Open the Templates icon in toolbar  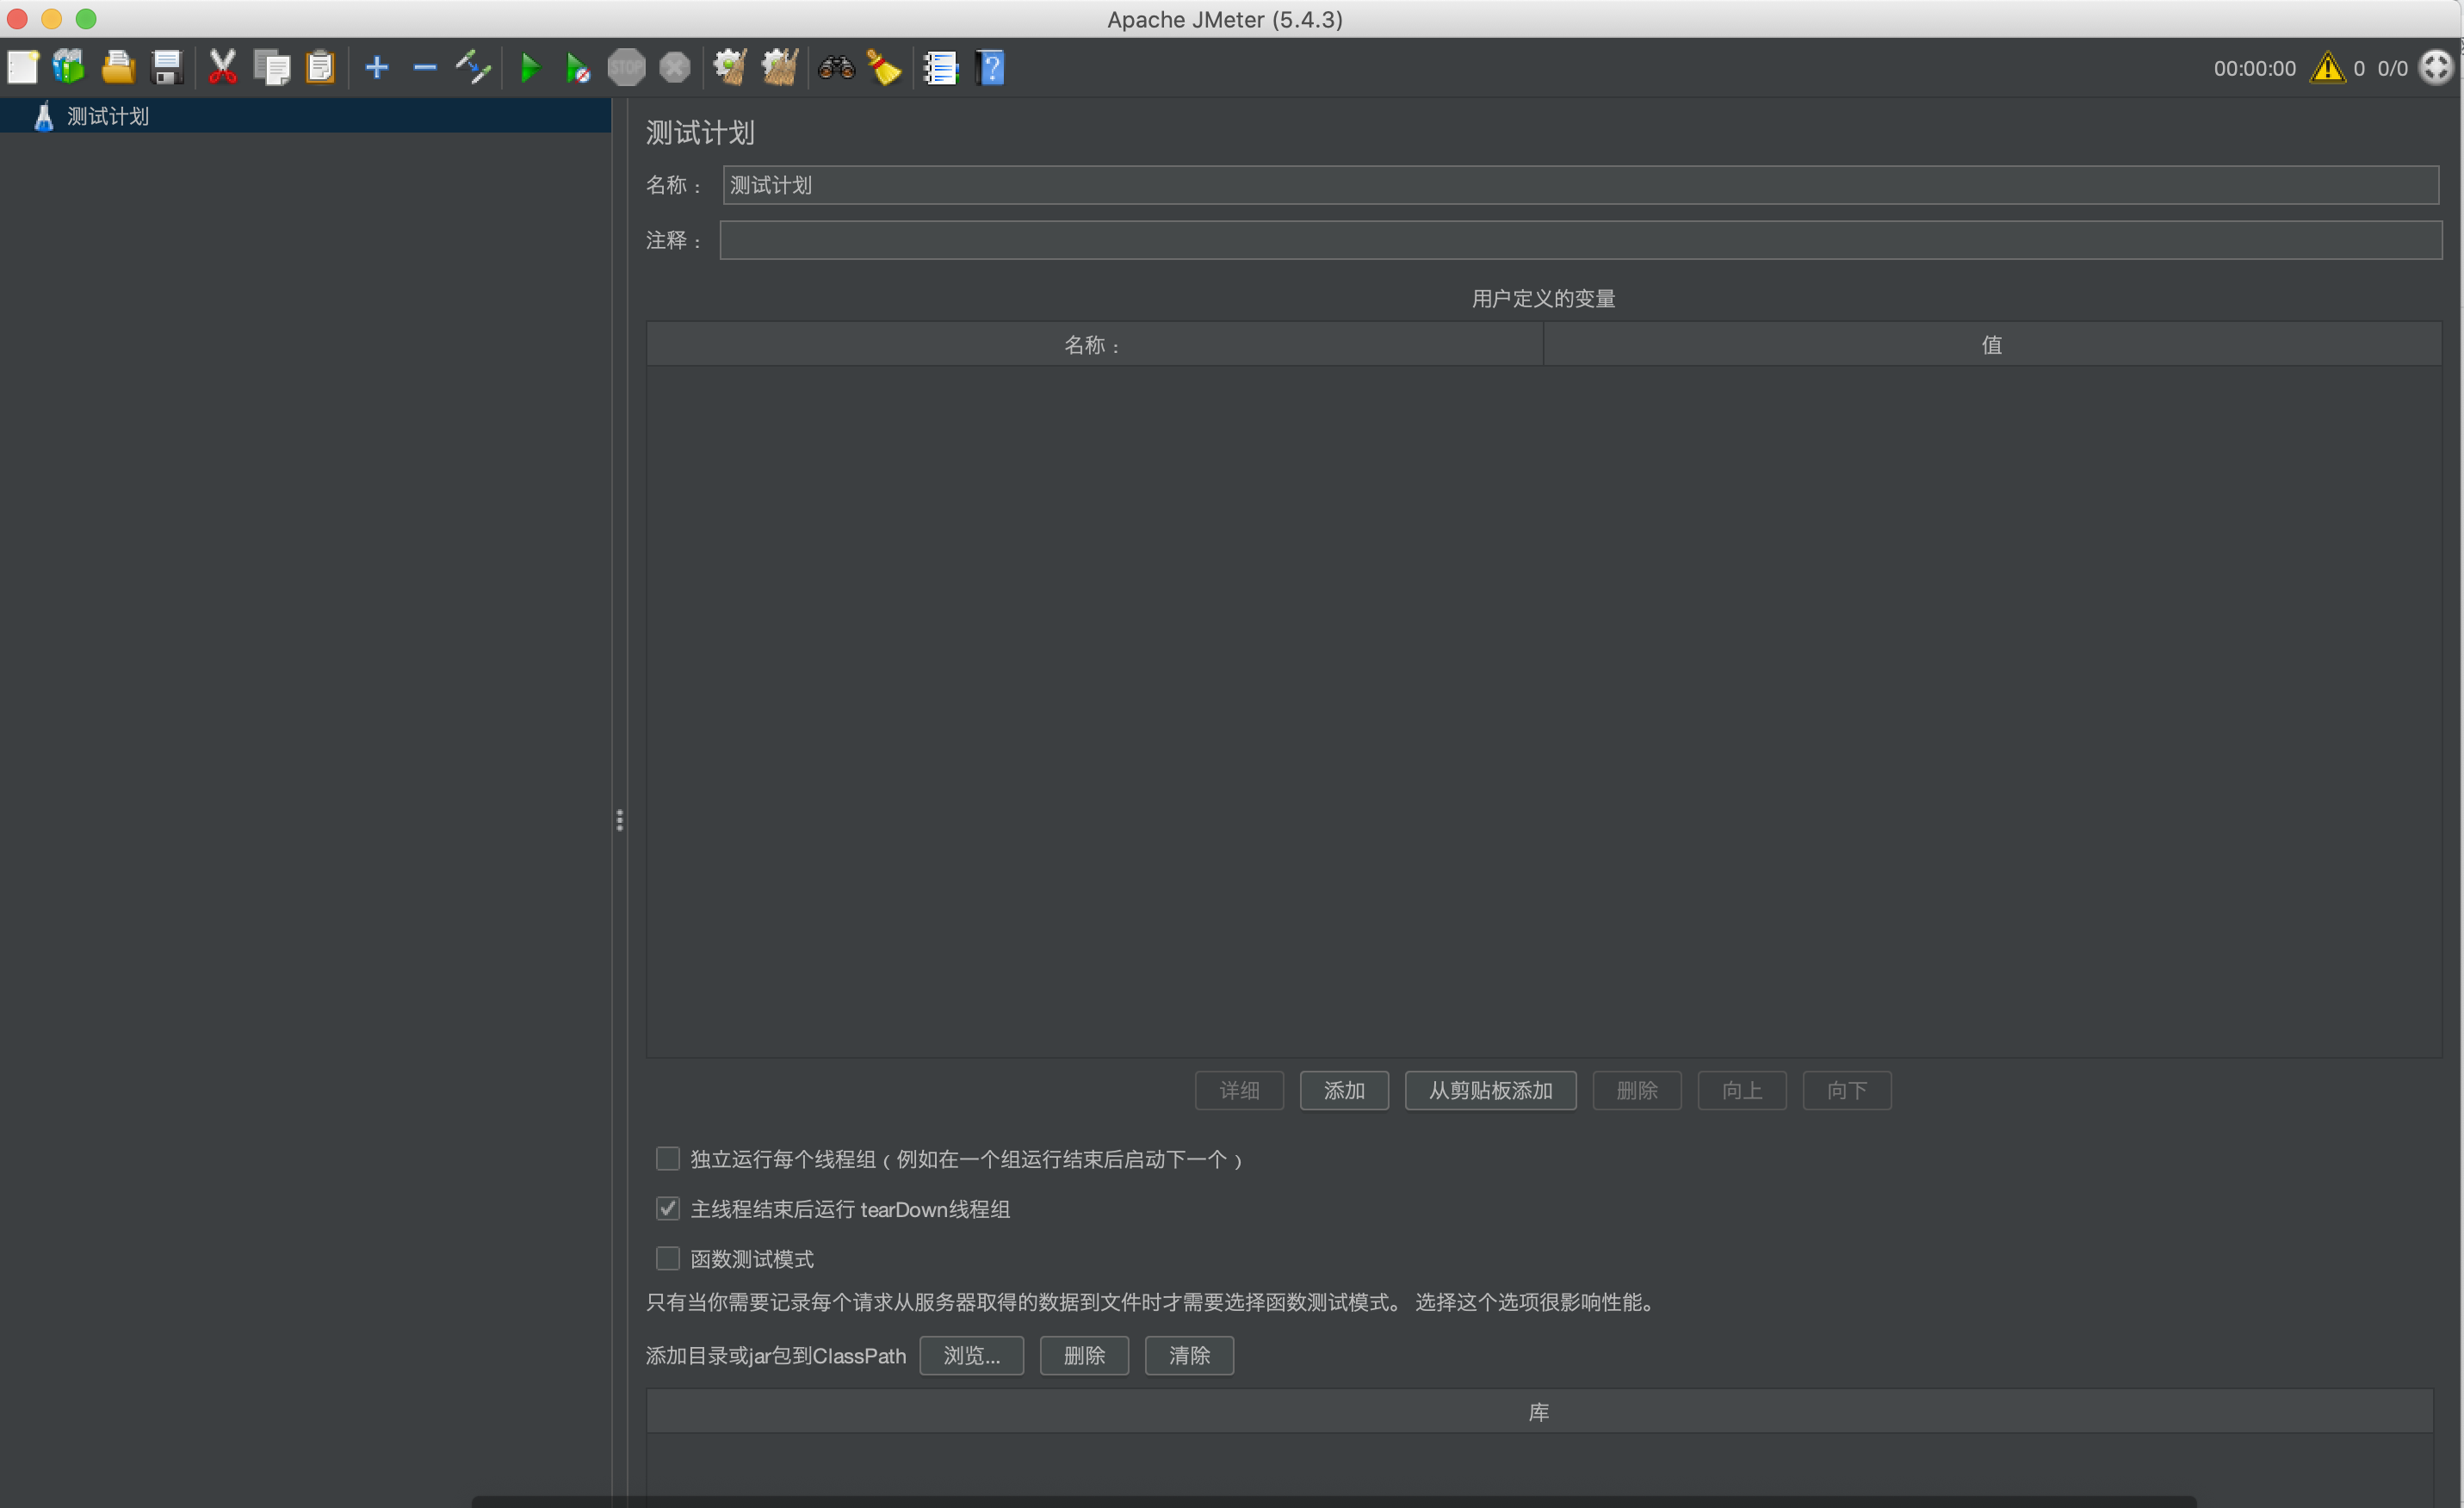click(69, 68)
